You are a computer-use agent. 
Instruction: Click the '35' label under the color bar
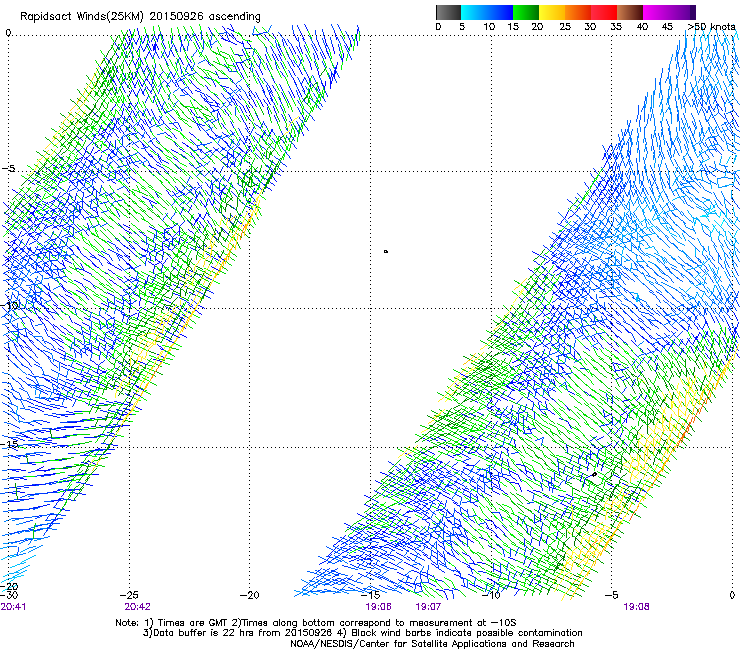click(616, 27)
